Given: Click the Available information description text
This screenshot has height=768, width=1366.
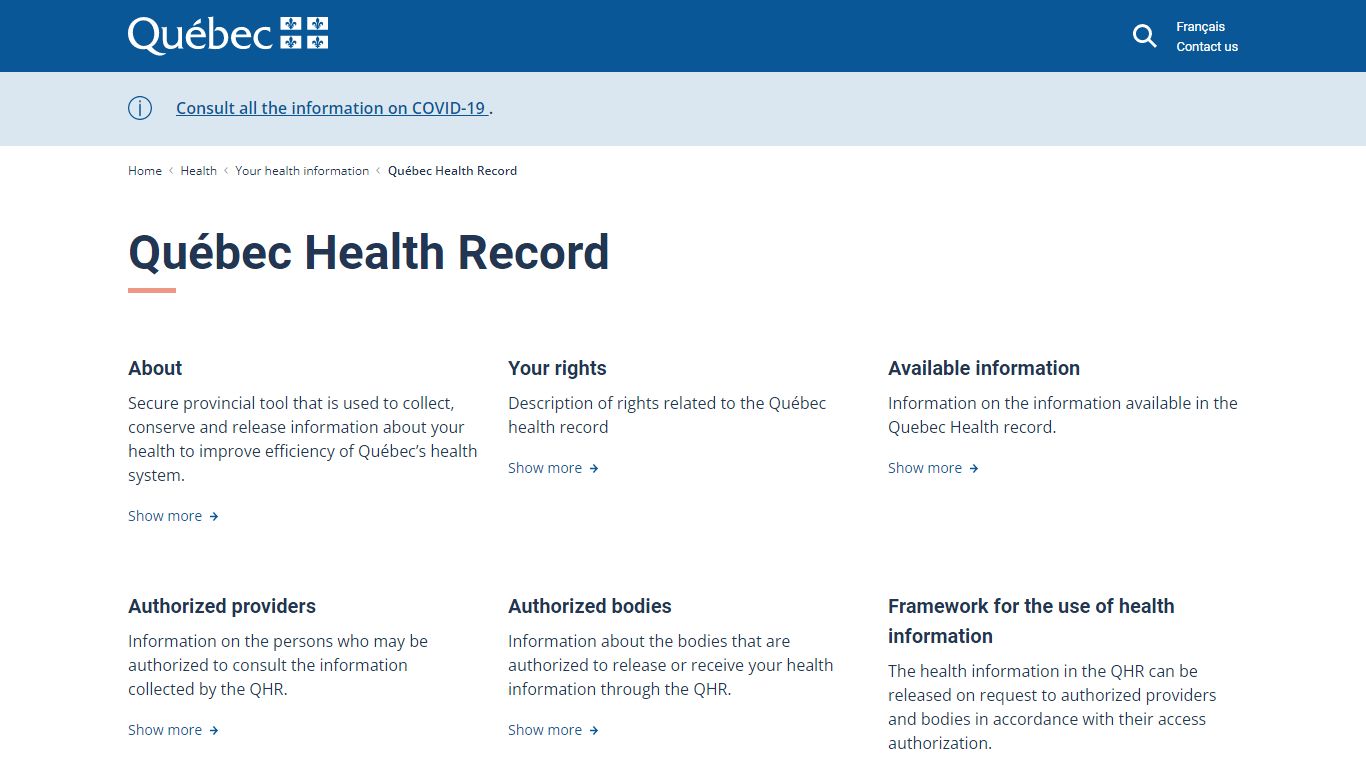Looking at the screenshot, I should 1063,415.
